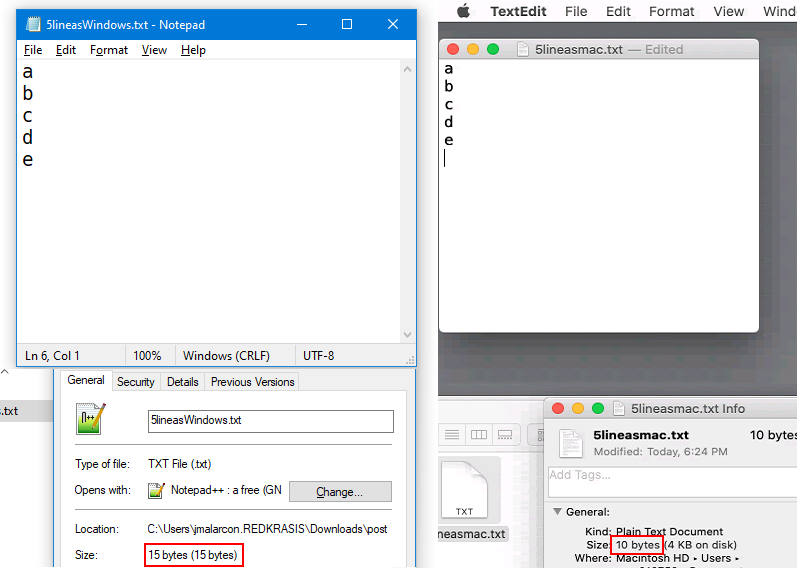Click the 5lineasmac.txt document icon in Info window
Viewport: 797px width, 568px height.
tap(571, 443)
